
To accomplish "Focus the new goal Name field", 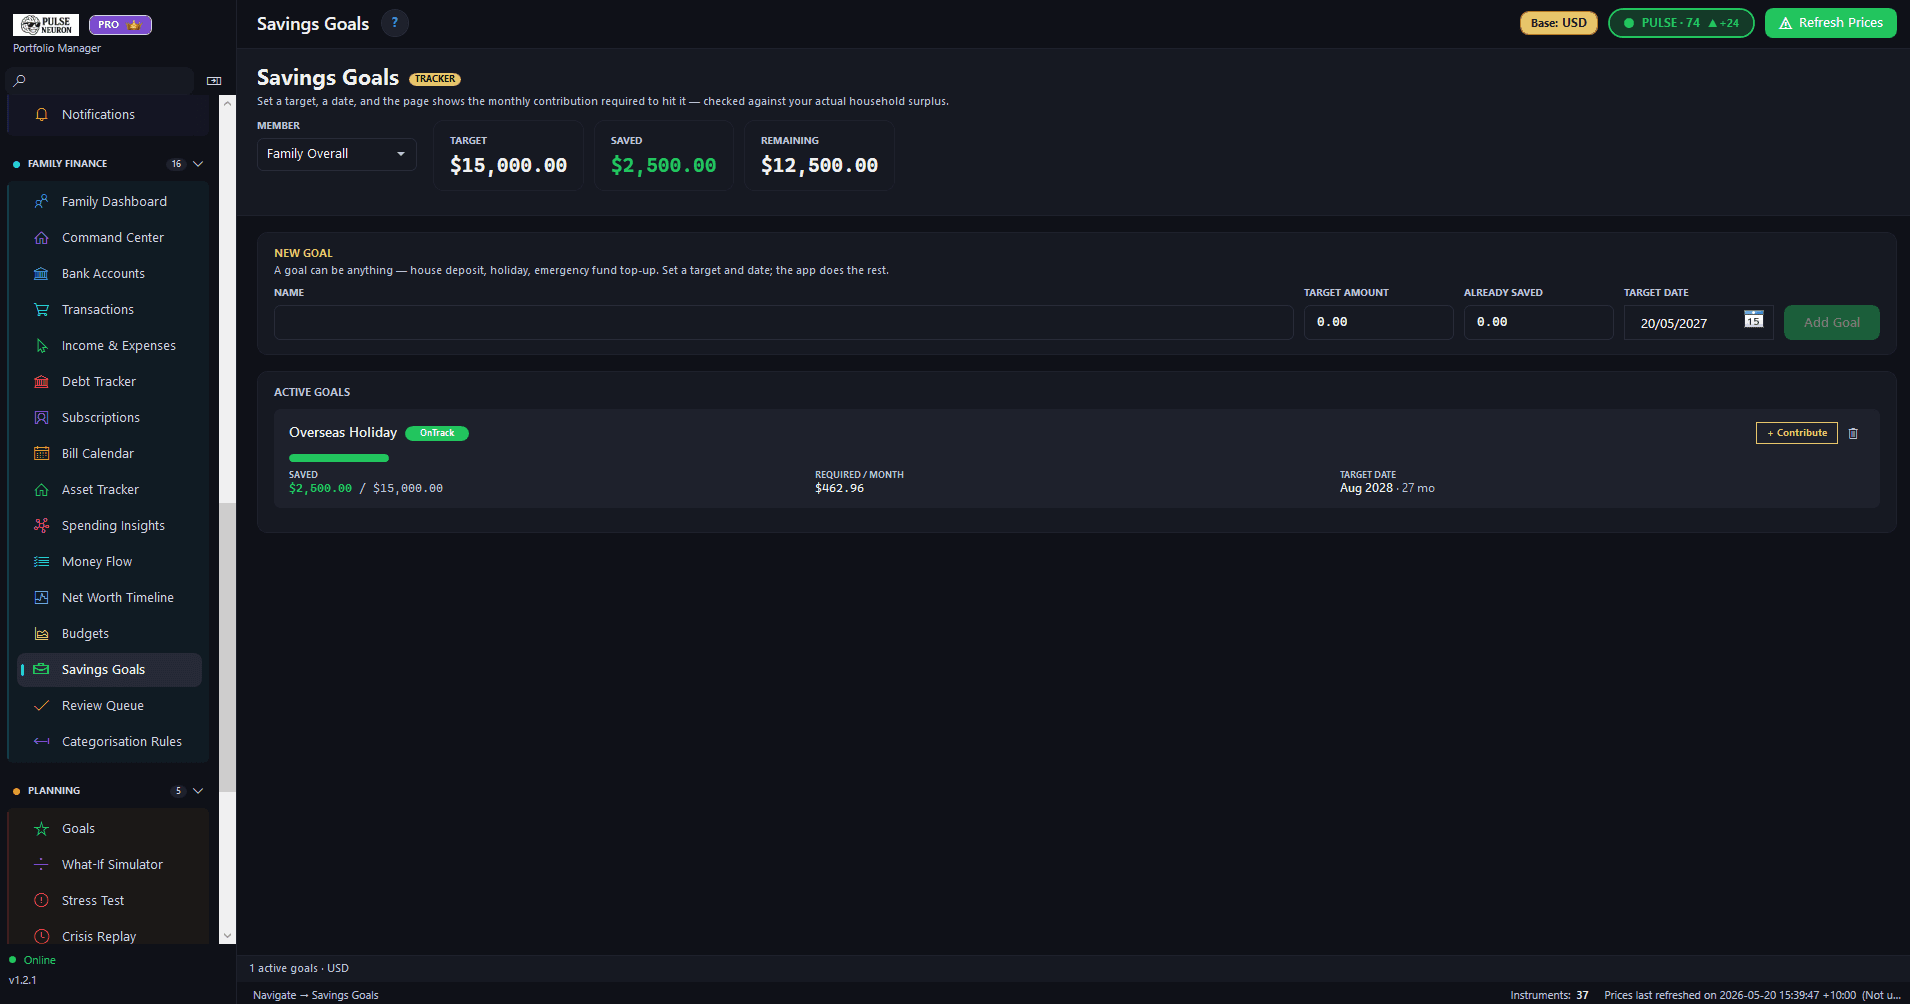I will [x=784, y=322].
